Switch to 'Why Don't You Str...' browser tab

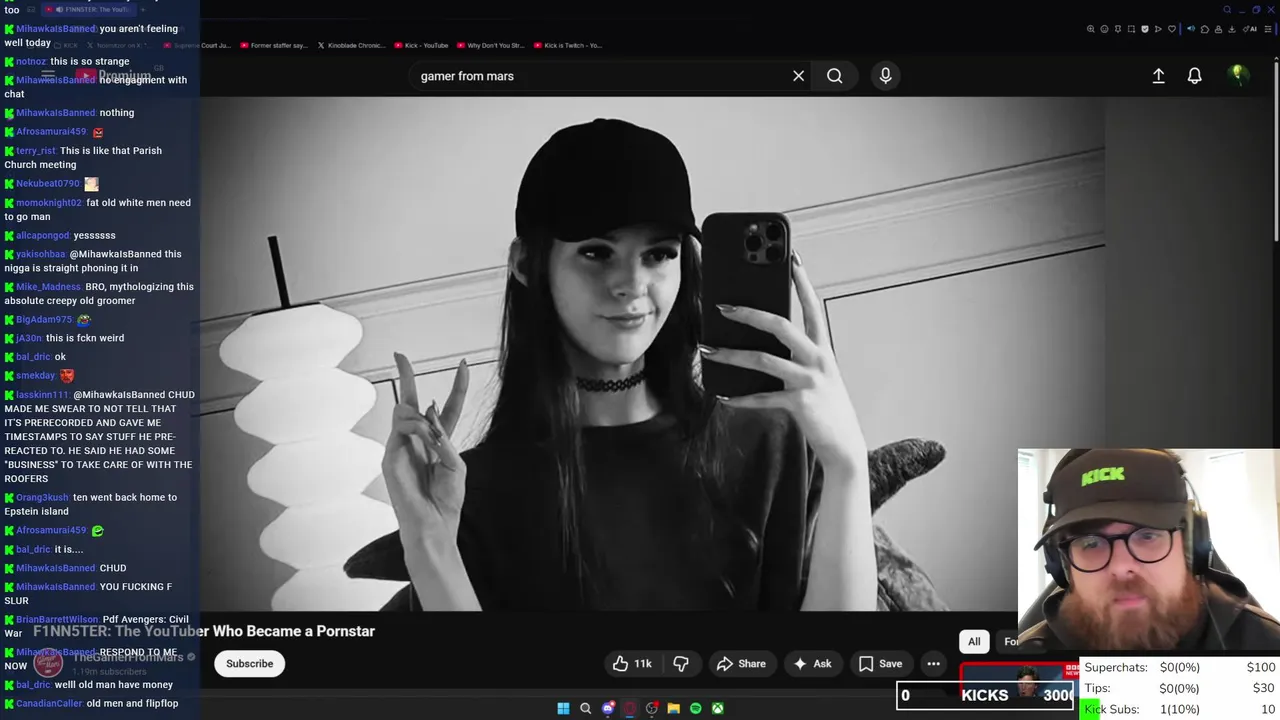pyautogui.click(x=491, y=45)
